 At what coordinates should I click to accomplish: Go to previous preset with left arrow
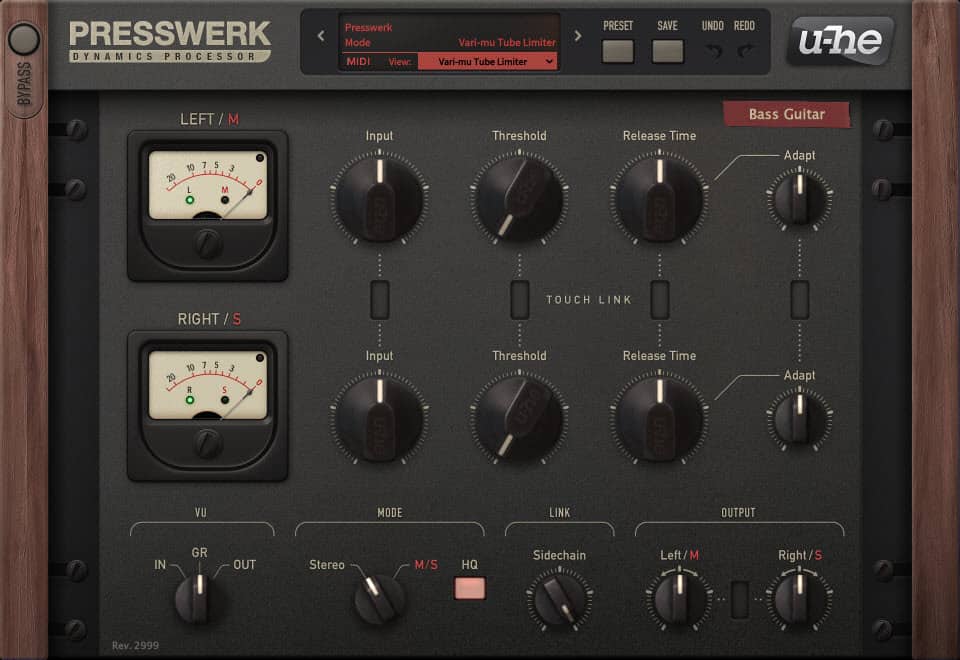point(321,36)
